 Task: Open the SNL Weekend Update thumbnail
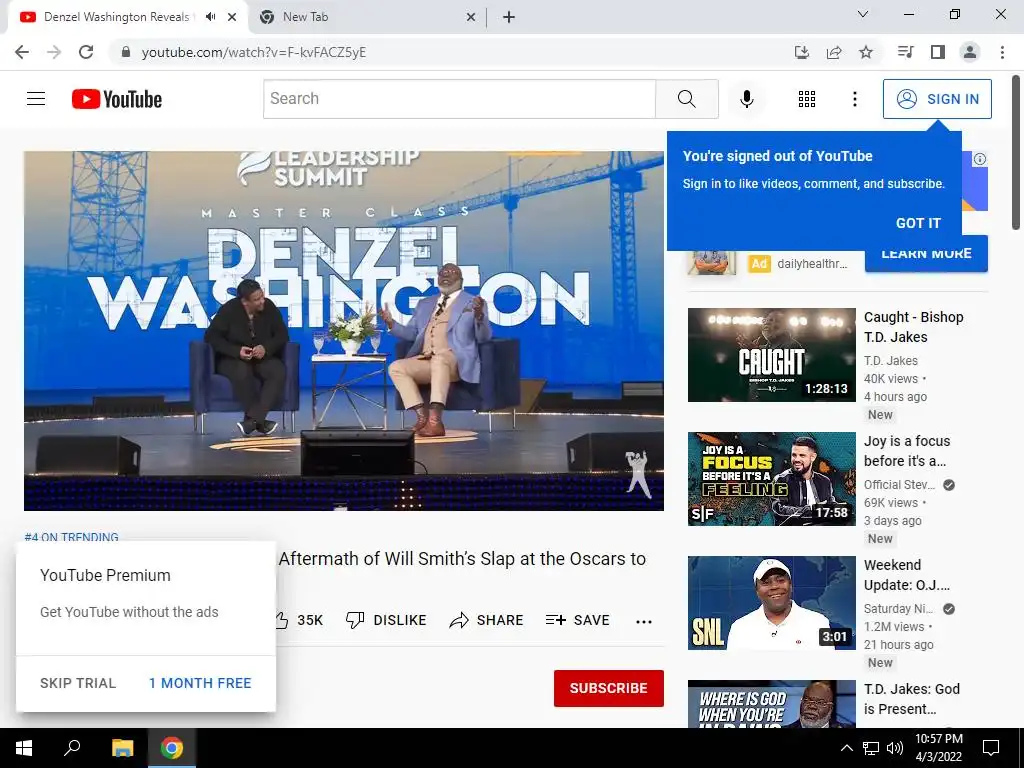click(x=771, y=603)
